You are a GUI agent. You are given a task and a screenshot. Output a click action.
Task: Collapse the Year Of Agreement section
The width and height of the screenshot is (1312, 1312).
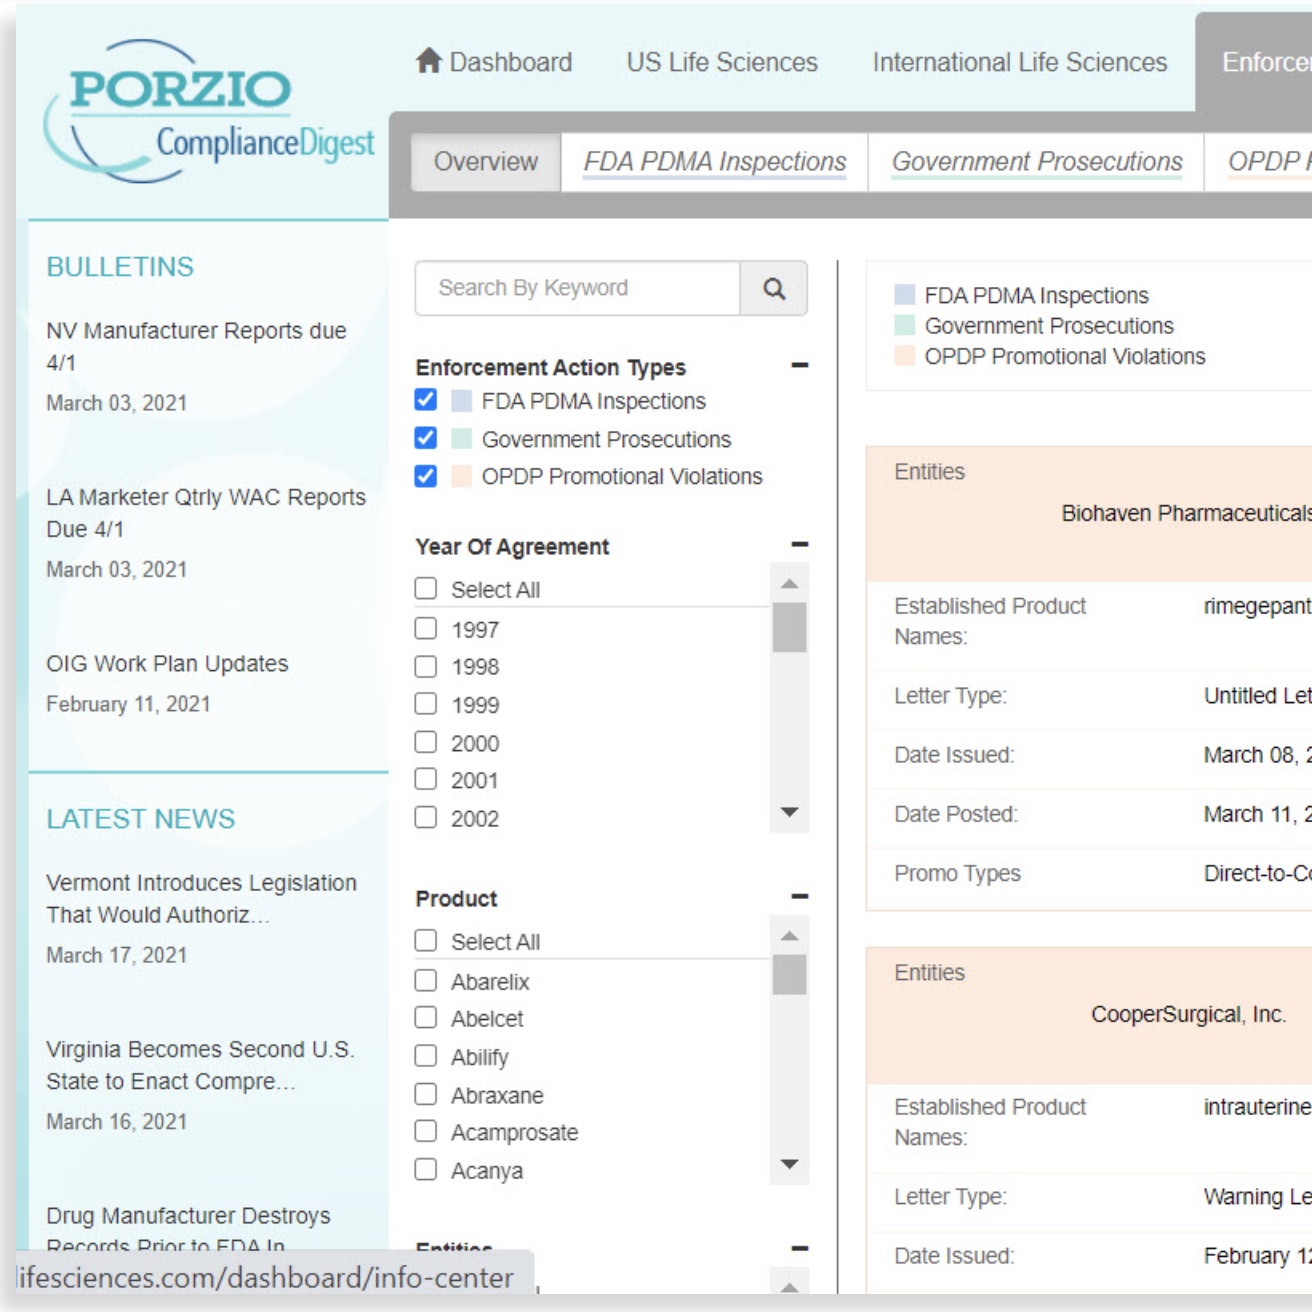799,545
